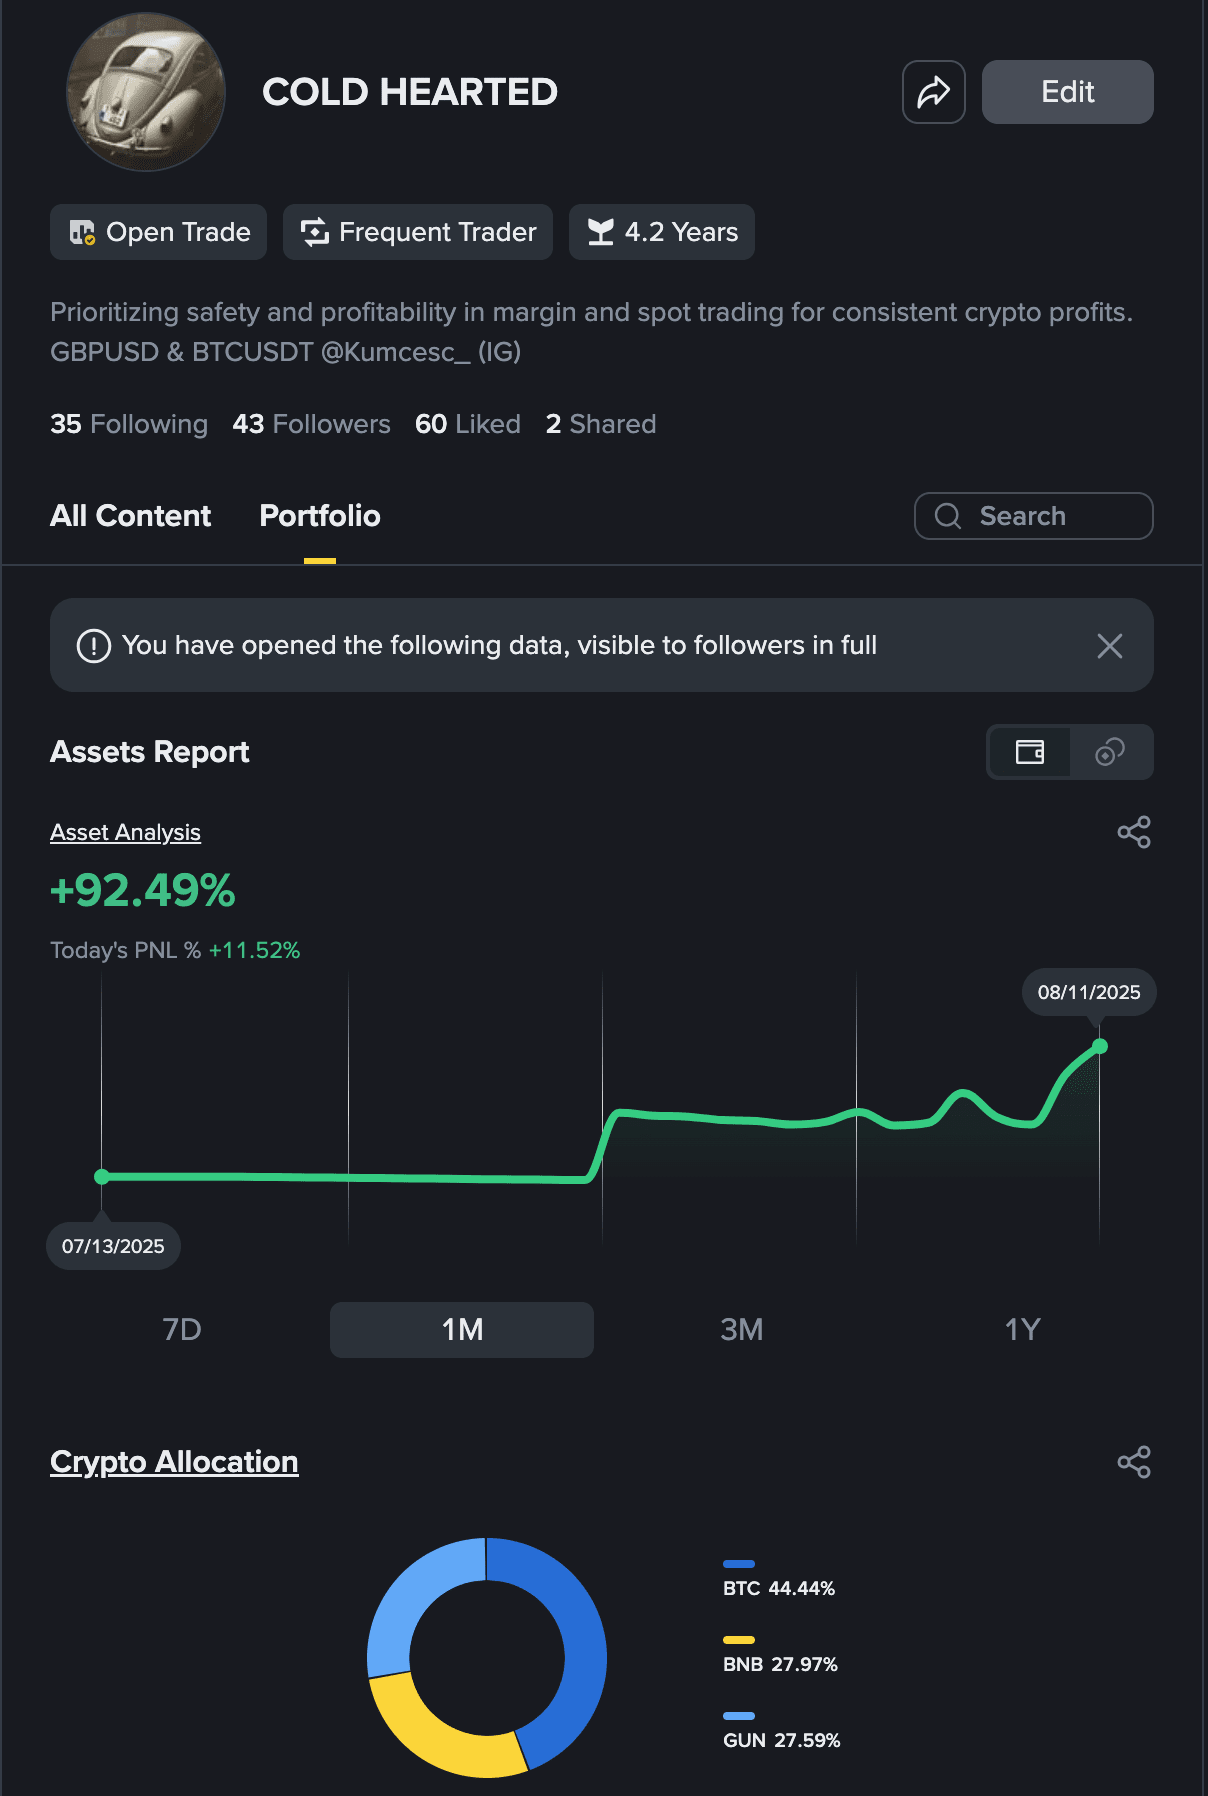Open the Crypto Allocation link

pyautogui.click(x=174, y=1462)
